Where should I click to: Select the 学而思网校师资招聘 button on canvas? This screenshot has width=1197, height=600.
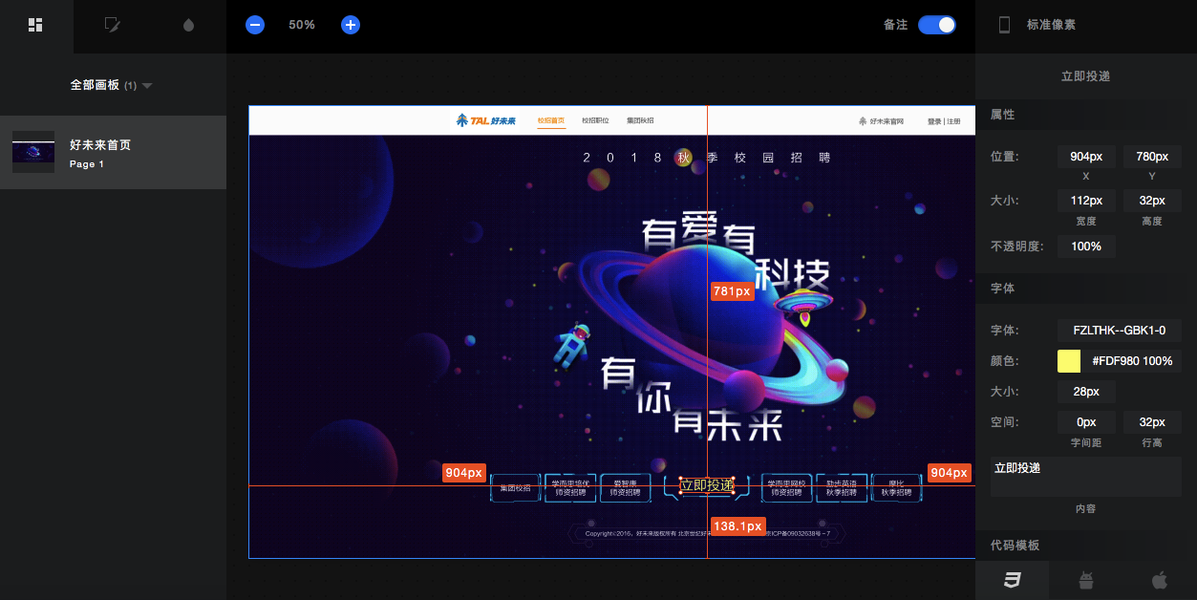786,488
